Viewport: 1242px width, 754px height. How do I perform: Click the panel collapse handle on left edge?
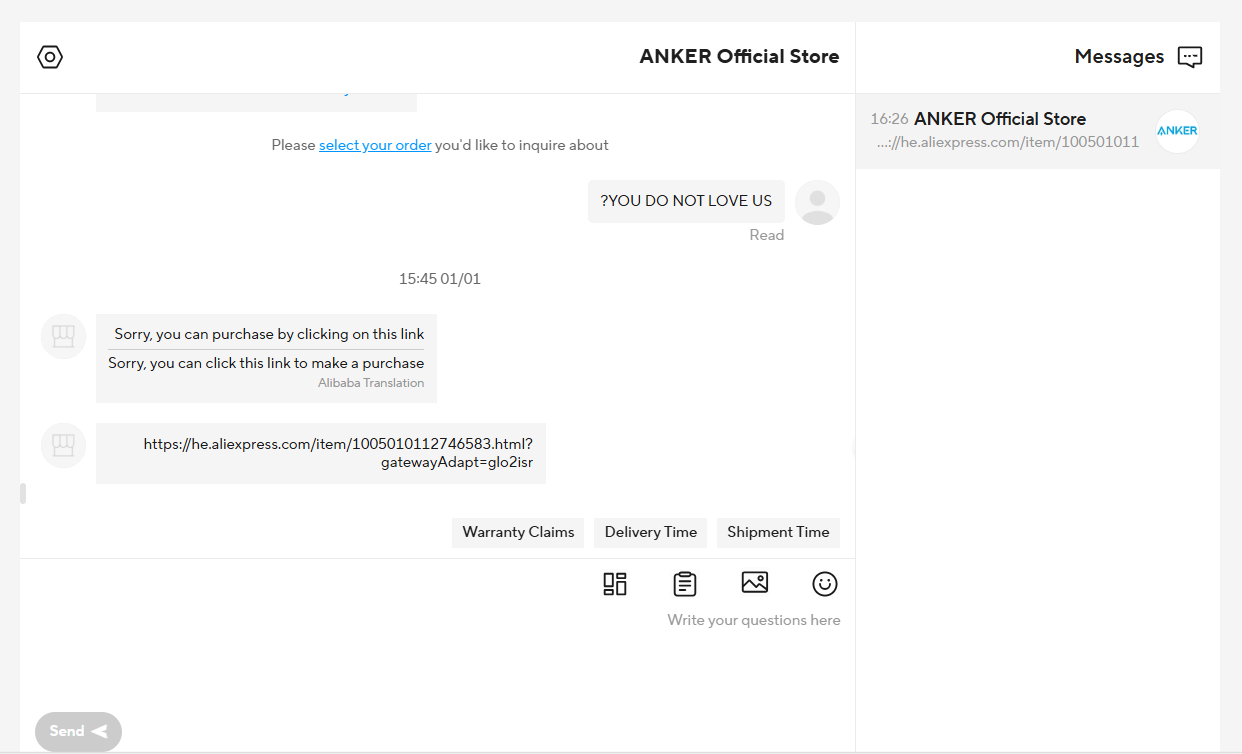tap(23, 493)
